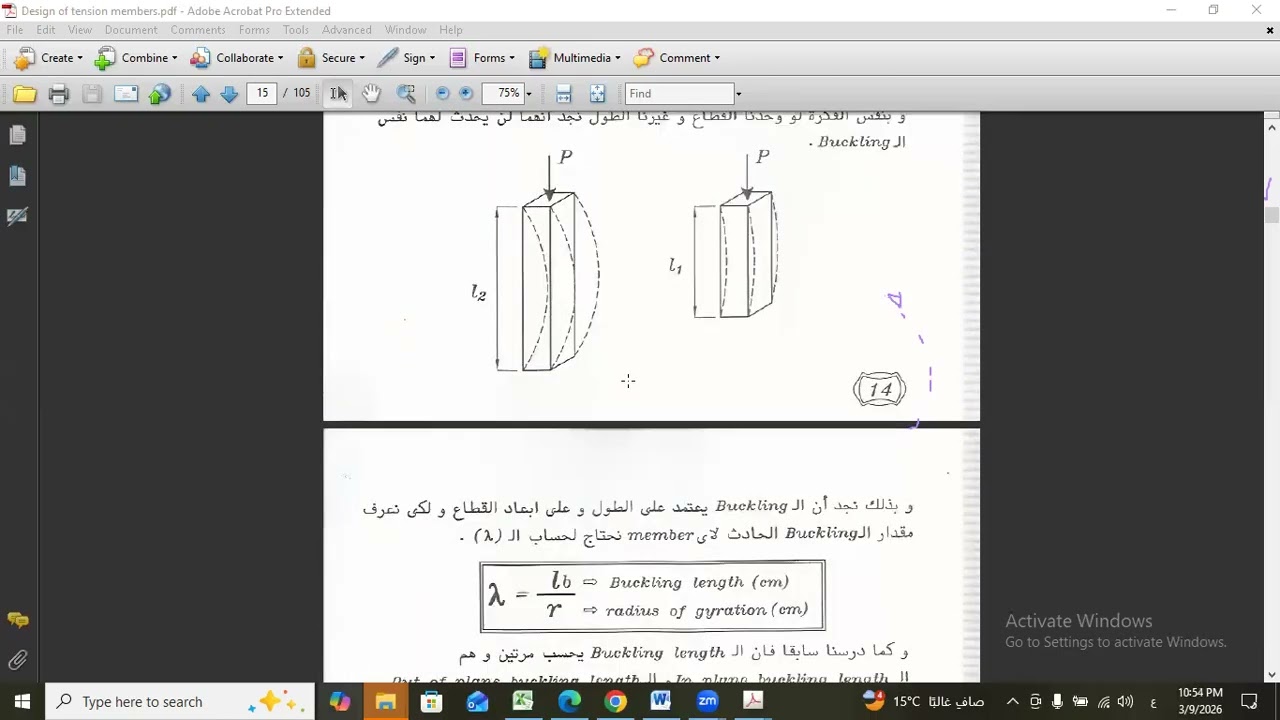Image resolution: width=1280 pixels, height=720 pixels.
Task: Open Google Chrome from the taskbar
Action: 615,701
